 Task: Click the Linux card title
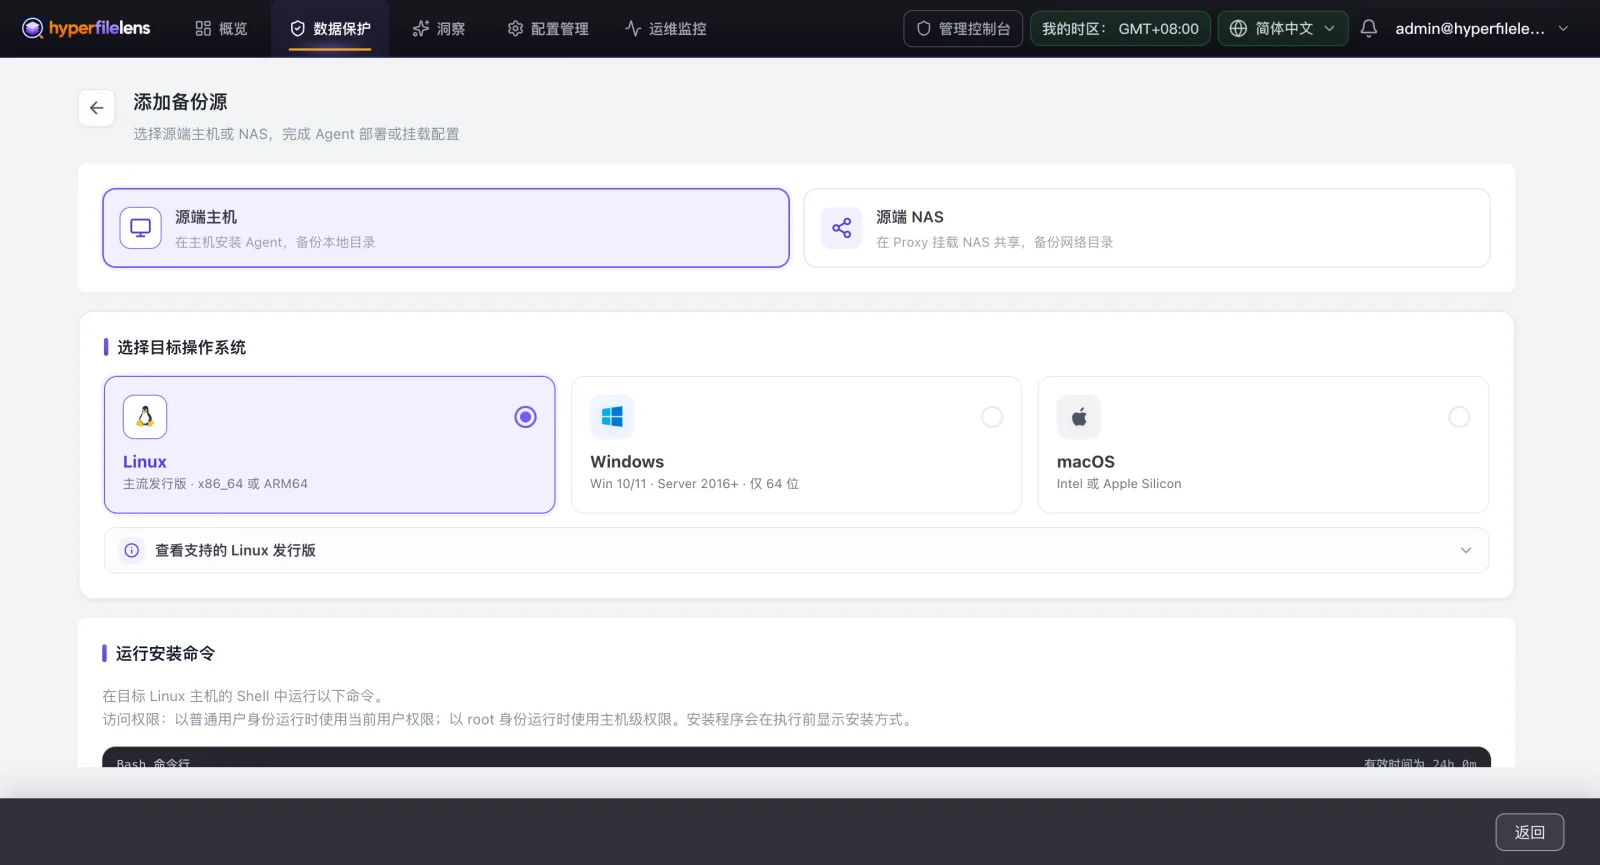pyautogui.click(x=145, y=461)
